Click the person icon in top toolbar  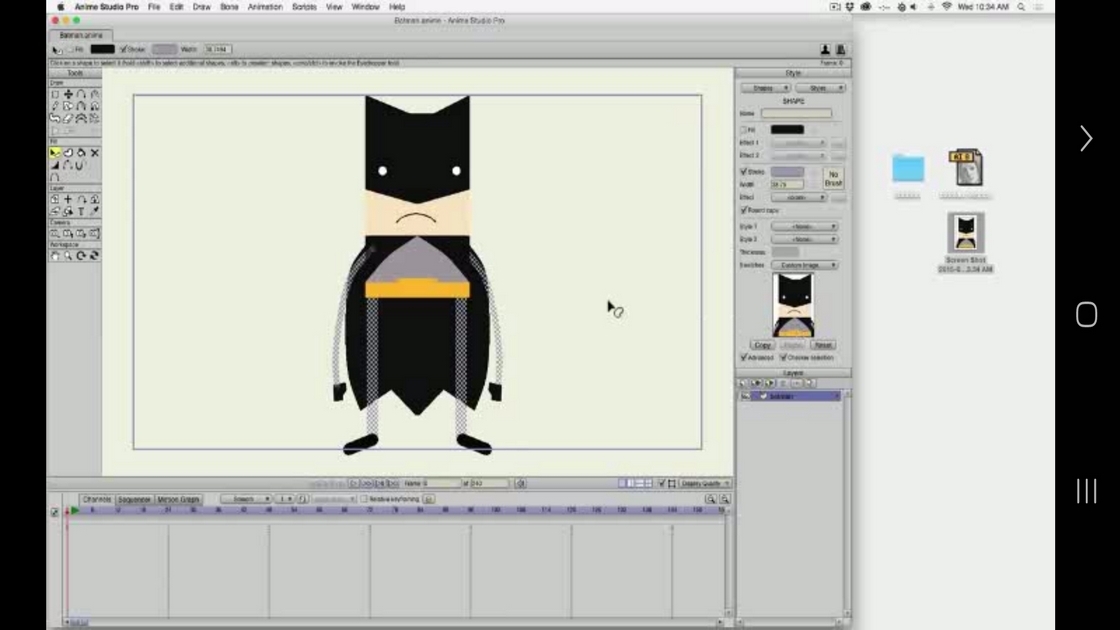826,49
